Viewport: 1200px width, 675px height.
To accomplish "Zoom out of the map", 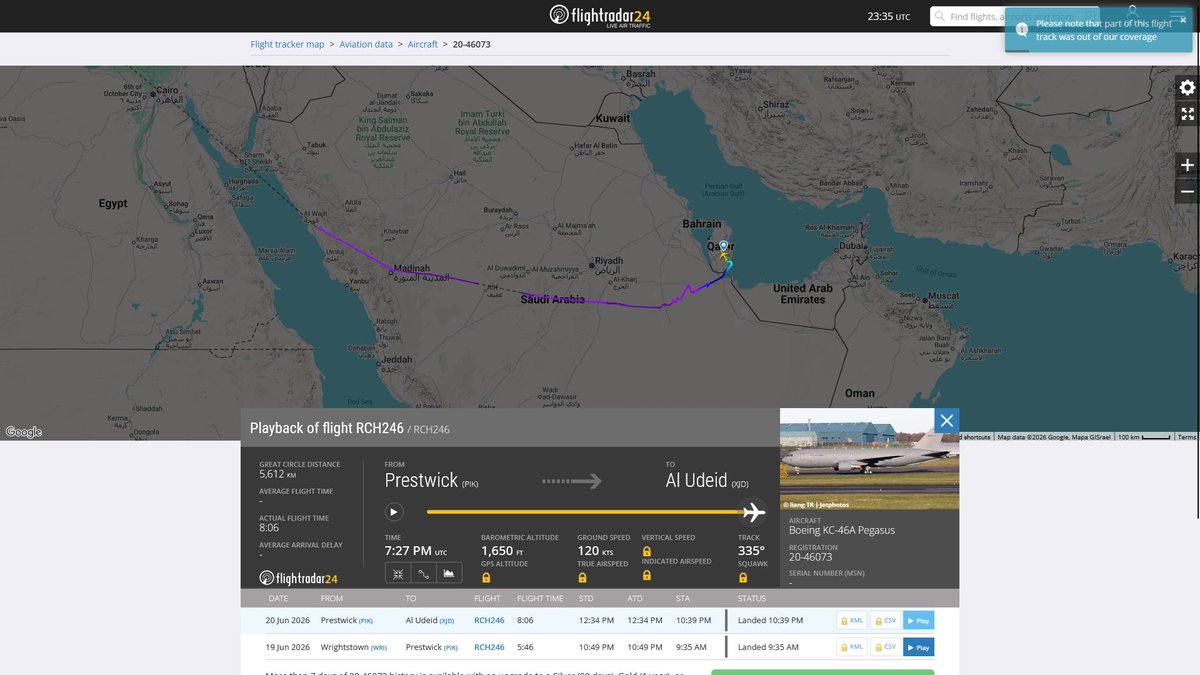I will tap(1187, 191).
